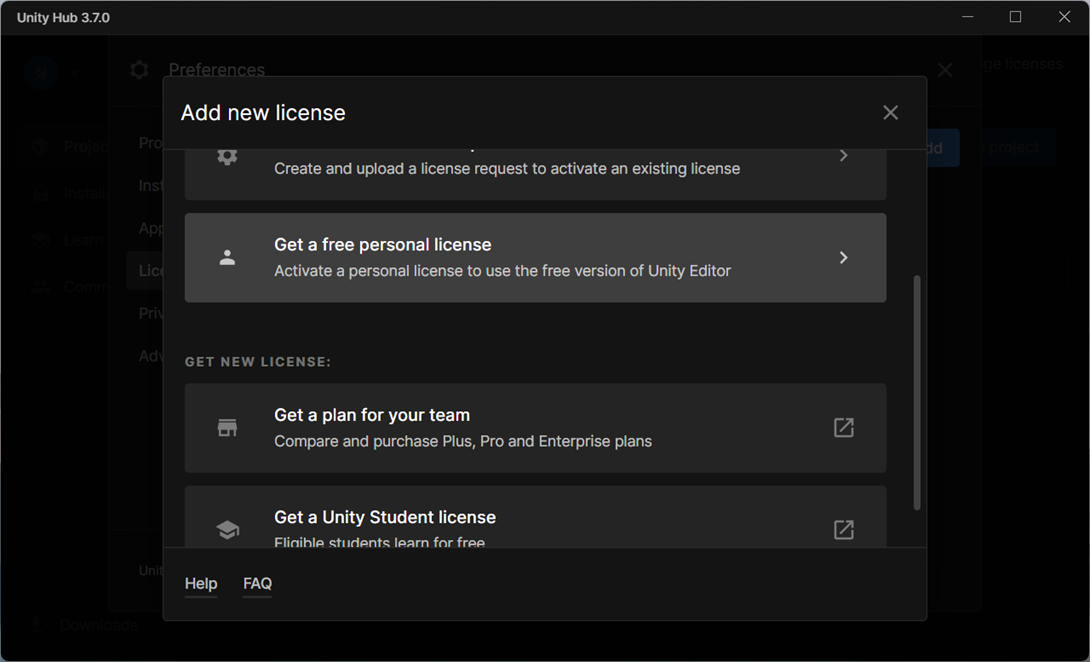Close the Preferences window behind dialog

[x=945, y=70]
